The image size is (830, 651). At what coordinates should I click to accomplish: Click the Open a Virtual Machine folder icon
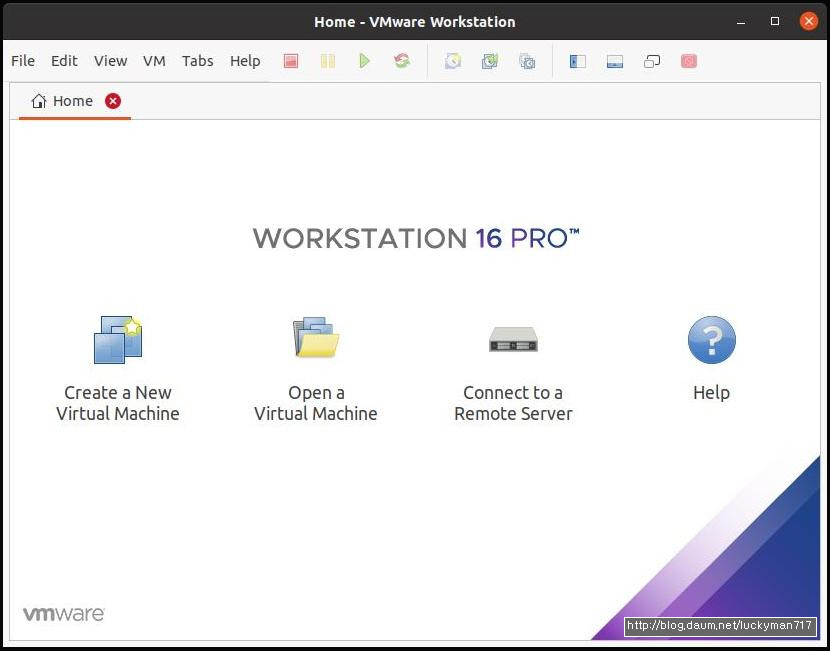315,337
